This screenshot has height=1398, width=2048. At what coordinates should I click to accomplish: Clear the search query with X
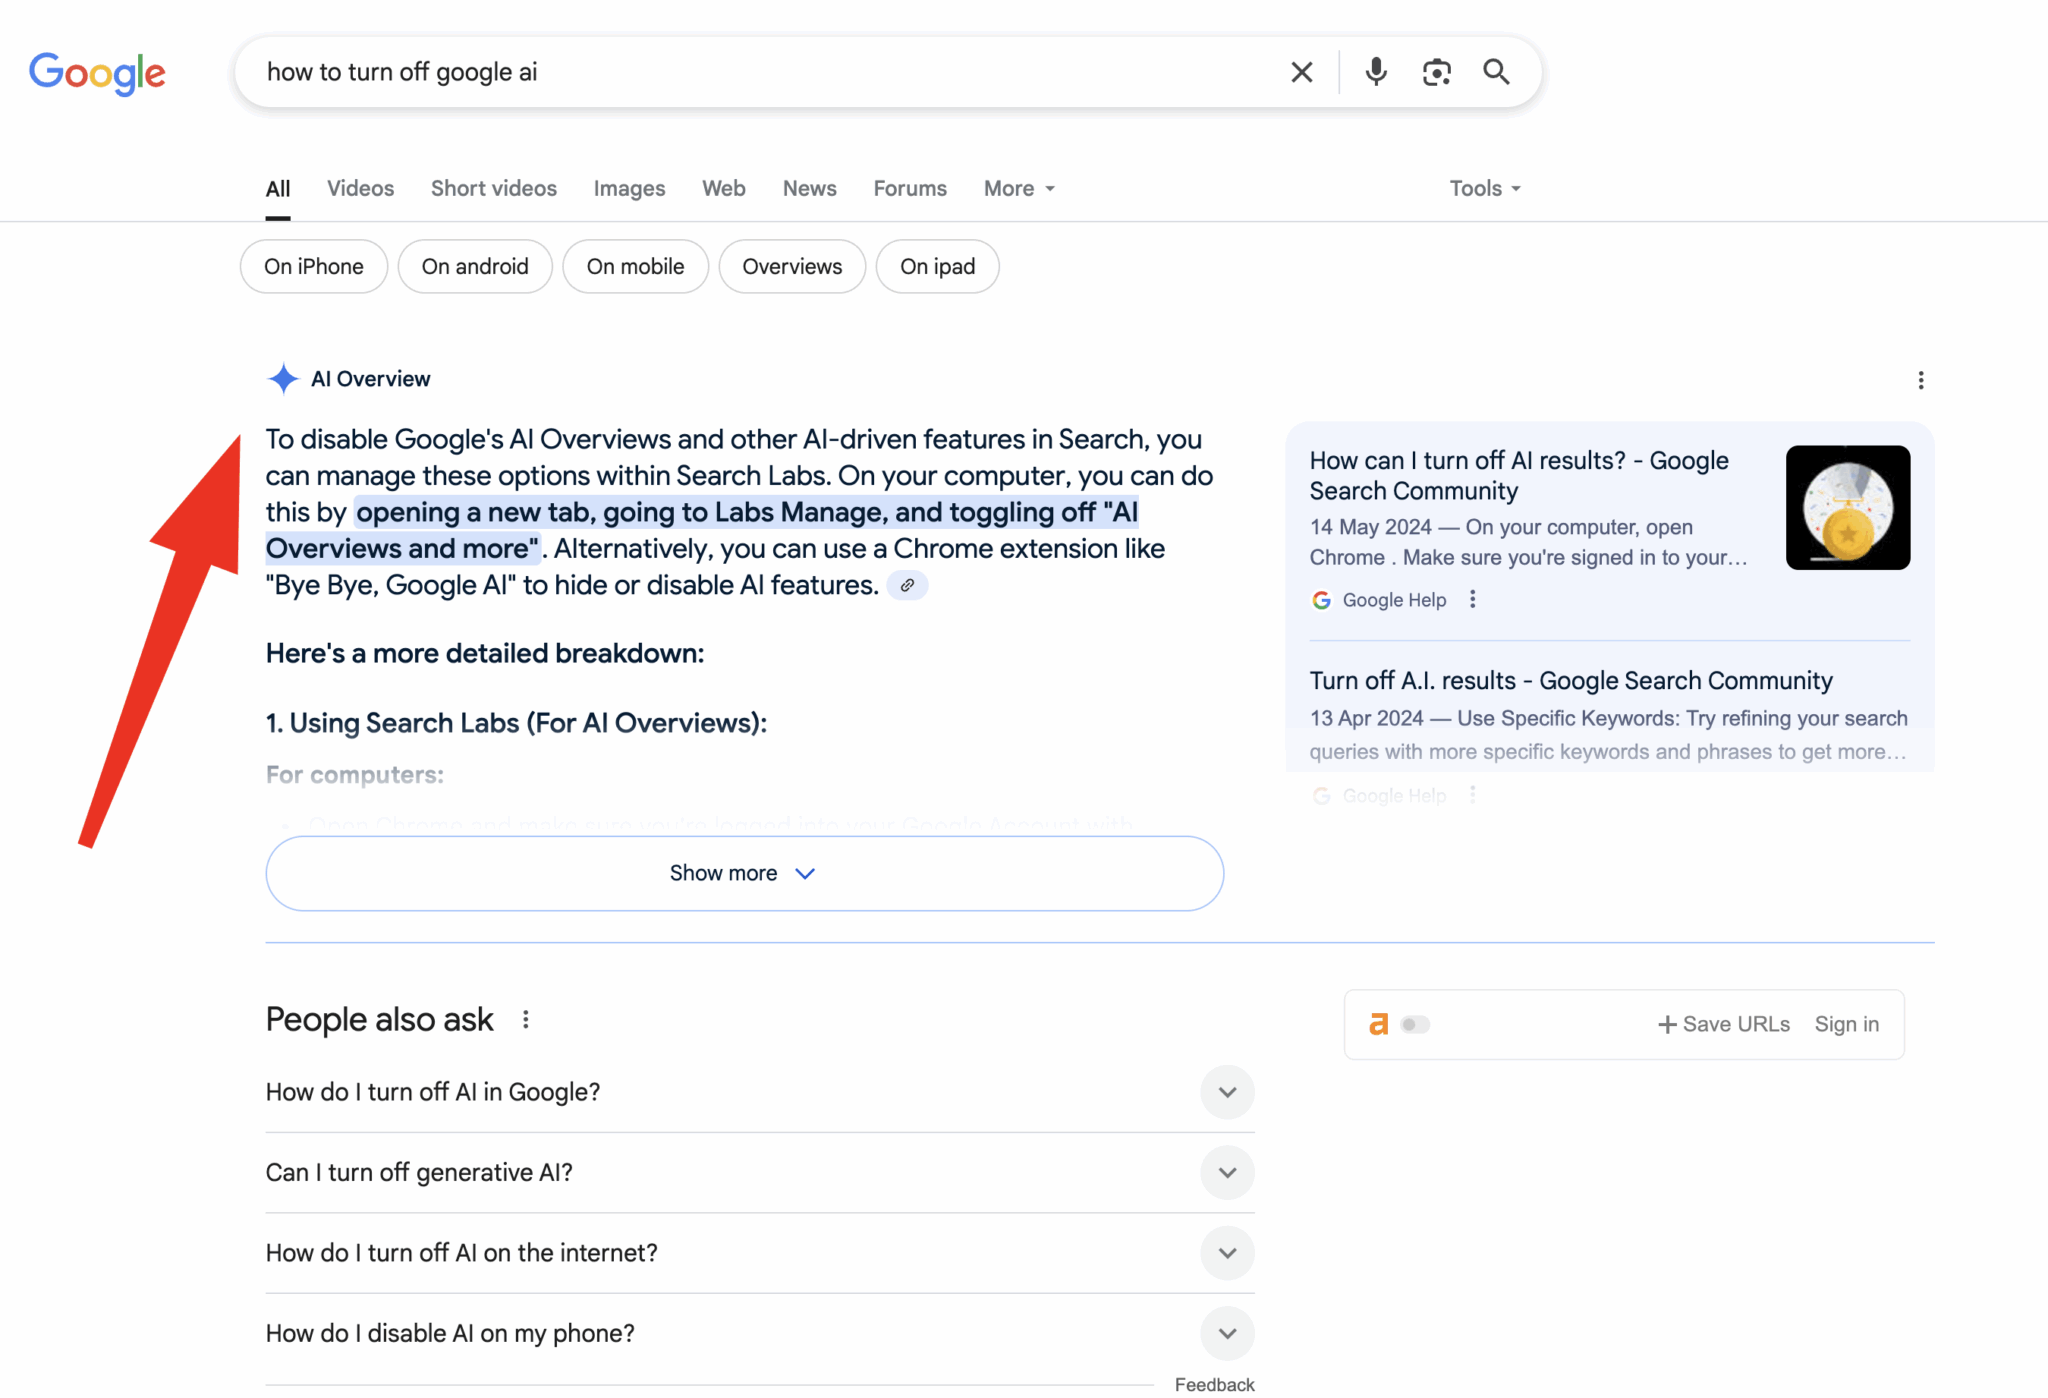point(1301,72)
